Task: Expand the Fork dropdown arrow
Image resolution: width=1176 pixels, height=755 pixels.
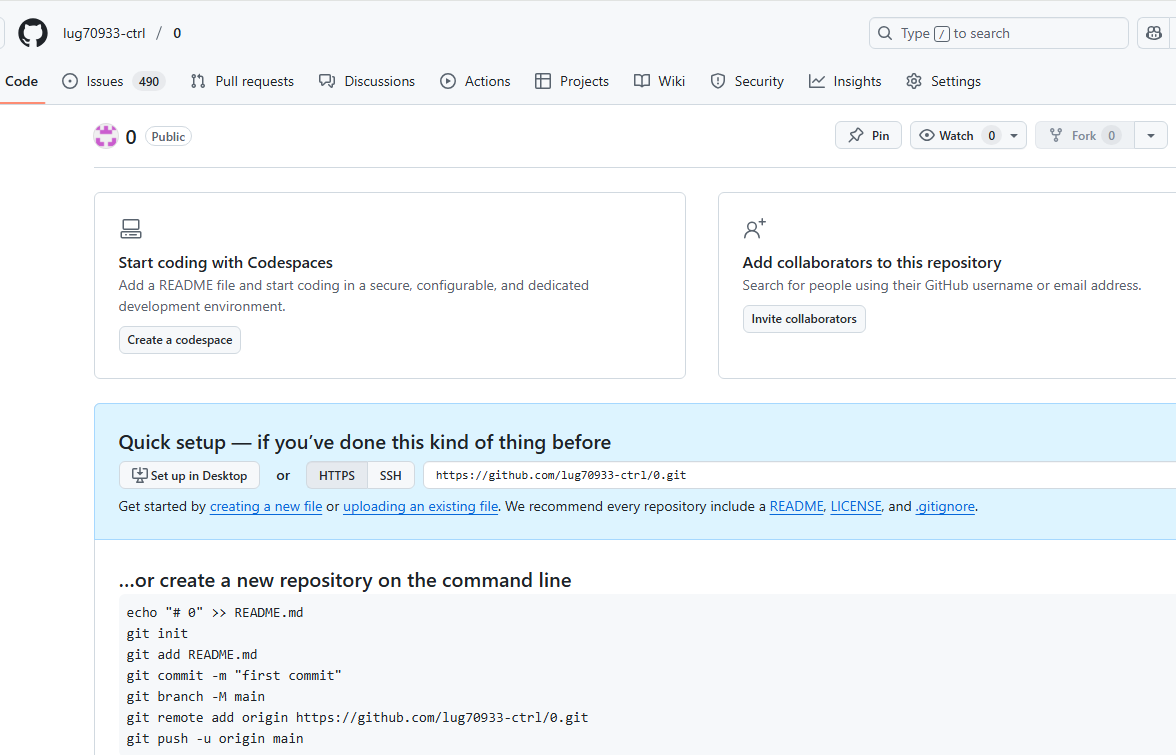Action: pyautogui.click(x=1150, y=136)
